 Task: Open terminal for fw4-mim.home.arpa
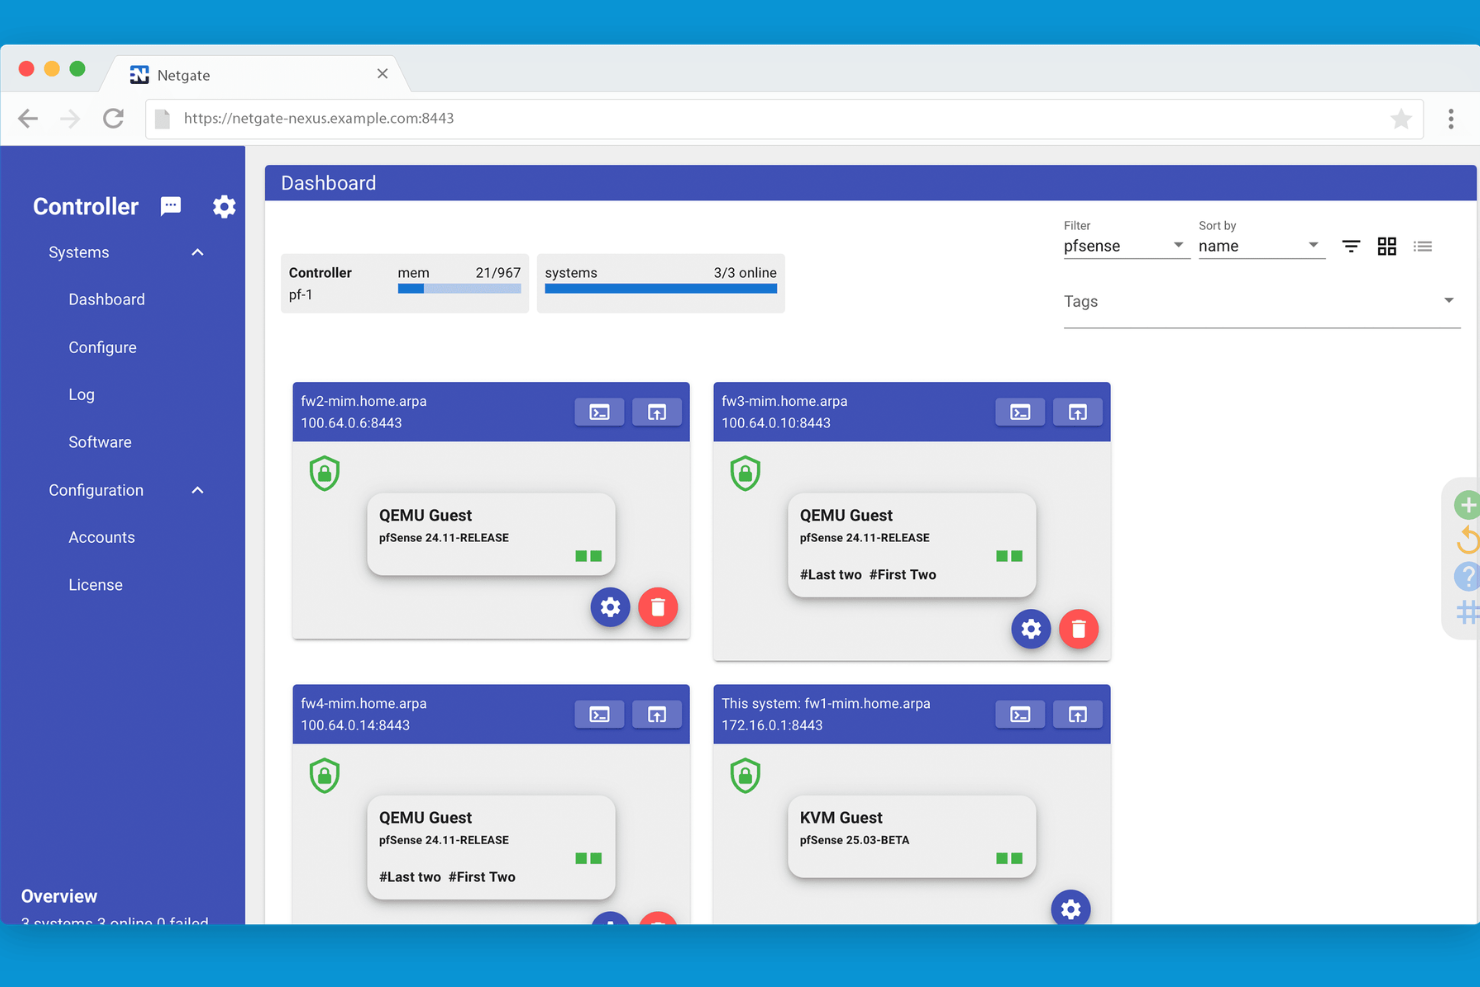599,714
